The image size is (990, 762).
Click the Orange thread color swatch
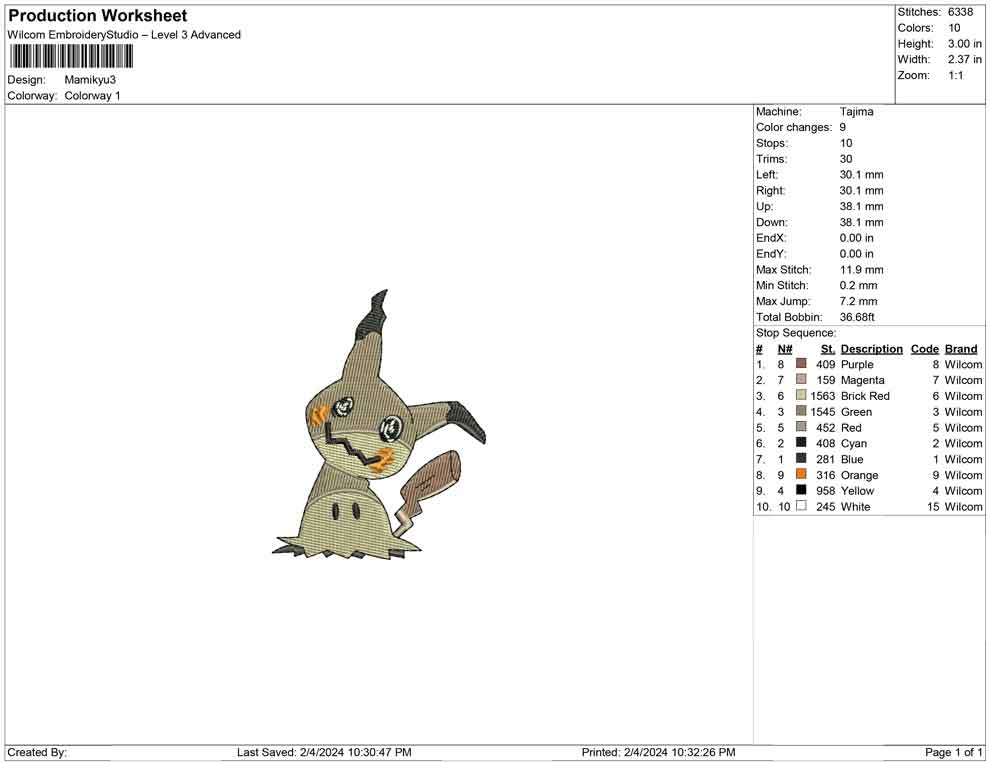point(801,474)
